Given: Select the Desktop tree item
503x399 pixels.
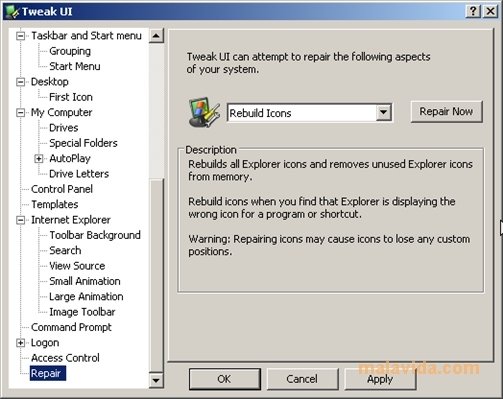Looking at the screenshot, I should (x=50, y=82).
